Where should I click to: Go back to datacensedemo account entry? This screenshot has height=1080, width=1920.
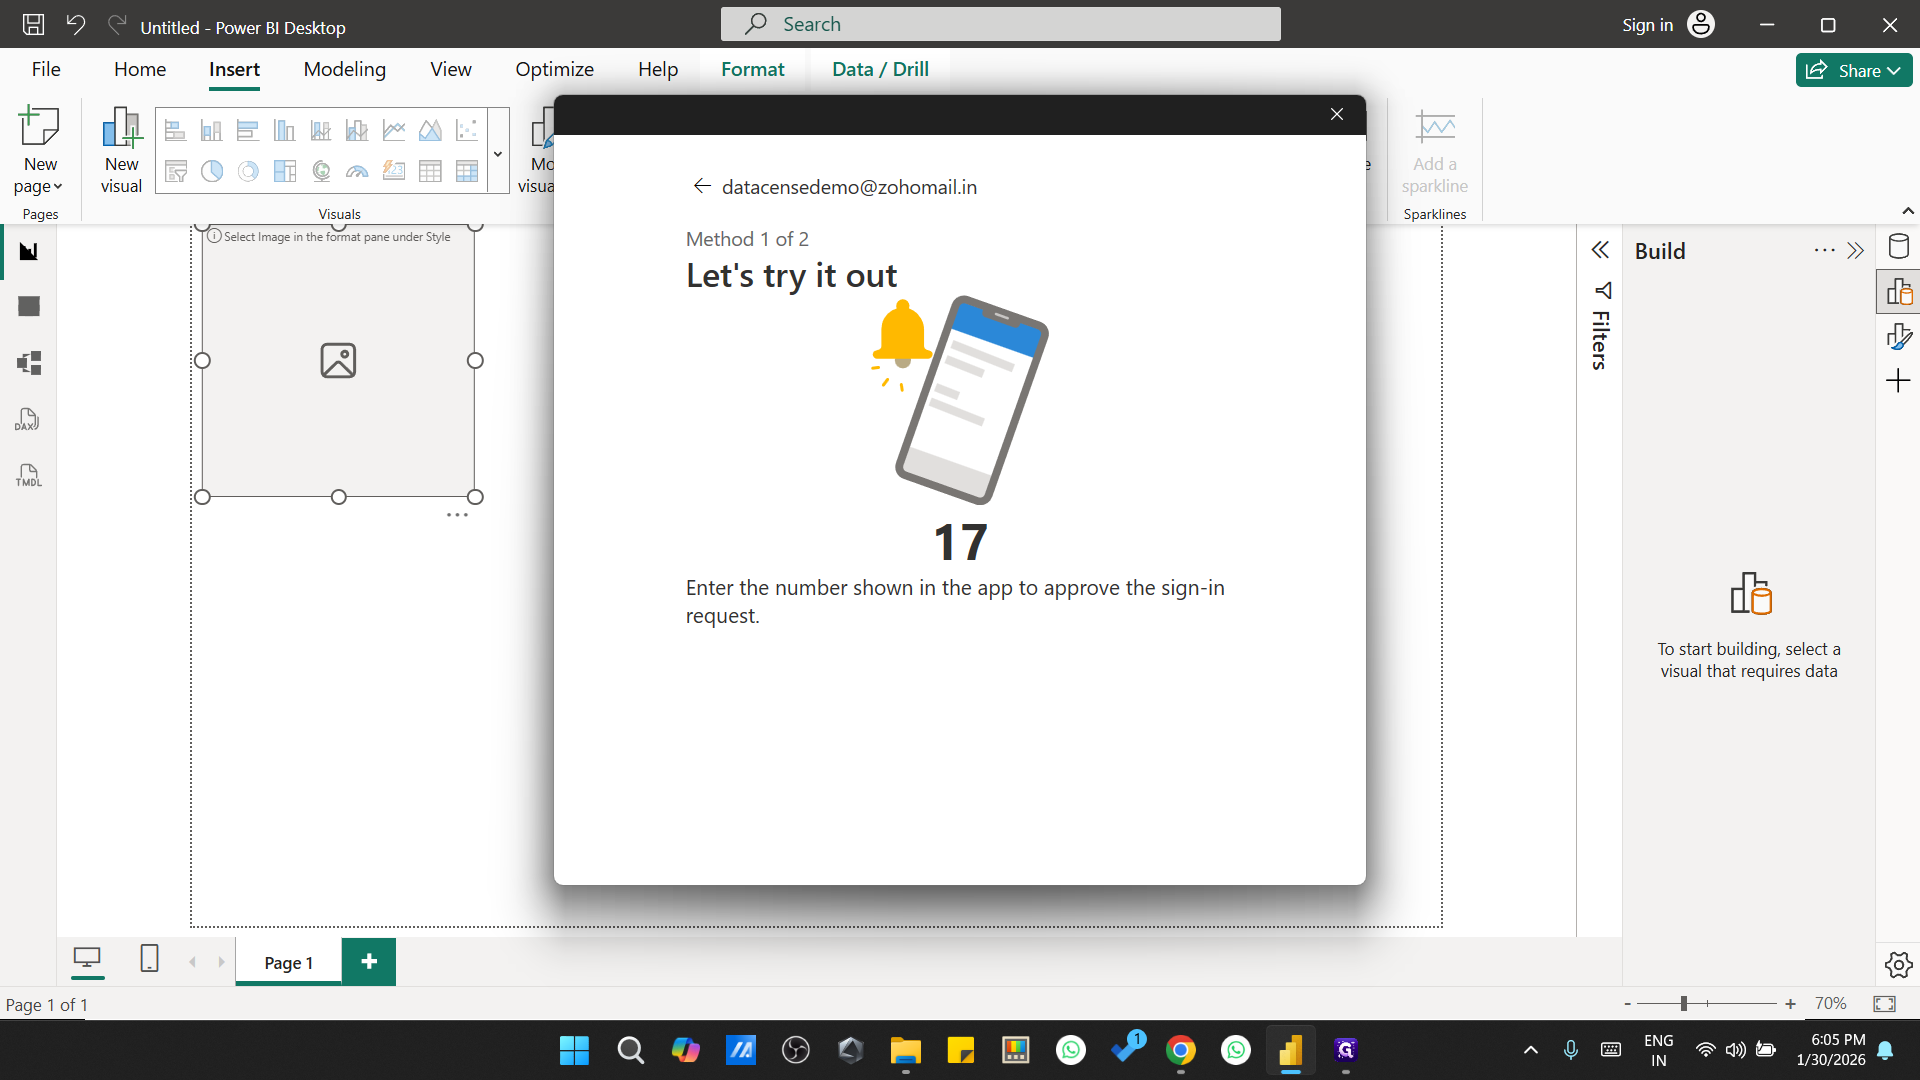coord(701,186)
